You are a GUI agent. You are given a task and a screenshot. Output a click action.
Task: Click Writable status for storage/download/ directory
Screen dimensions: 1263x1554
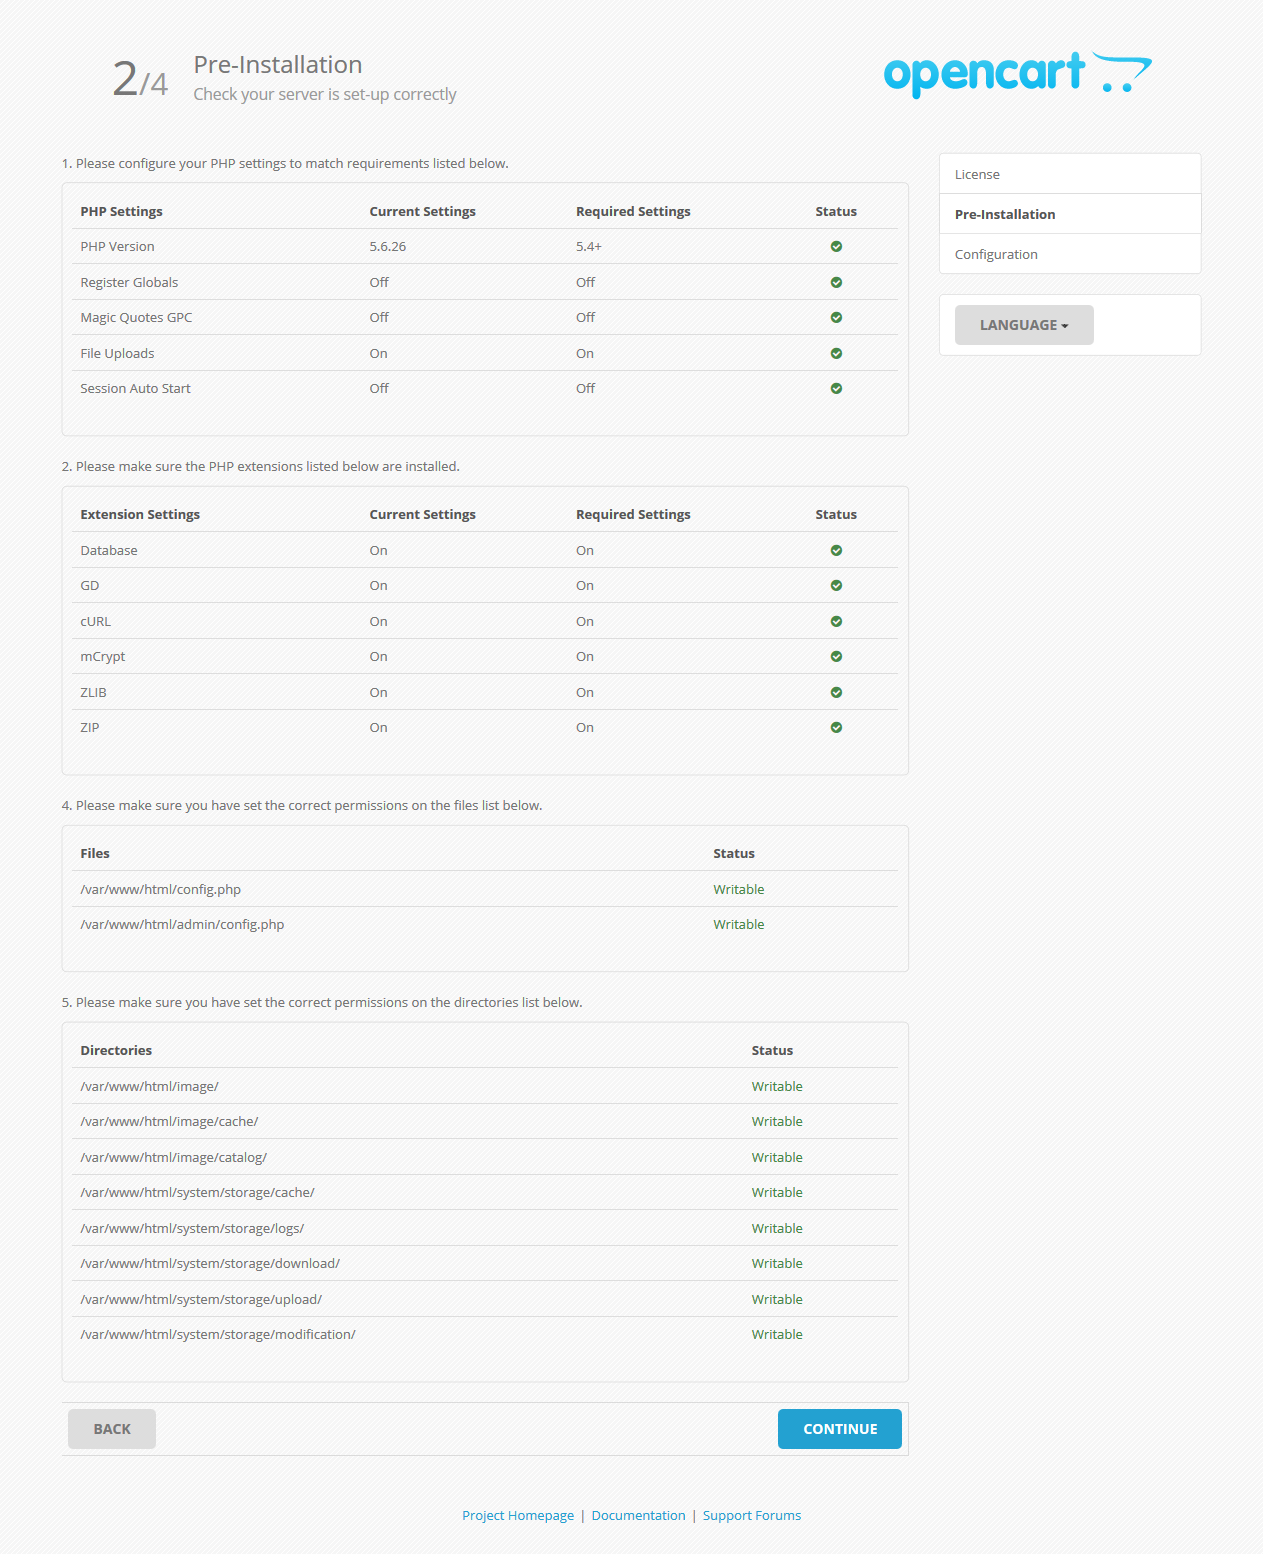pyautogui.click(x=777, y=1264)
